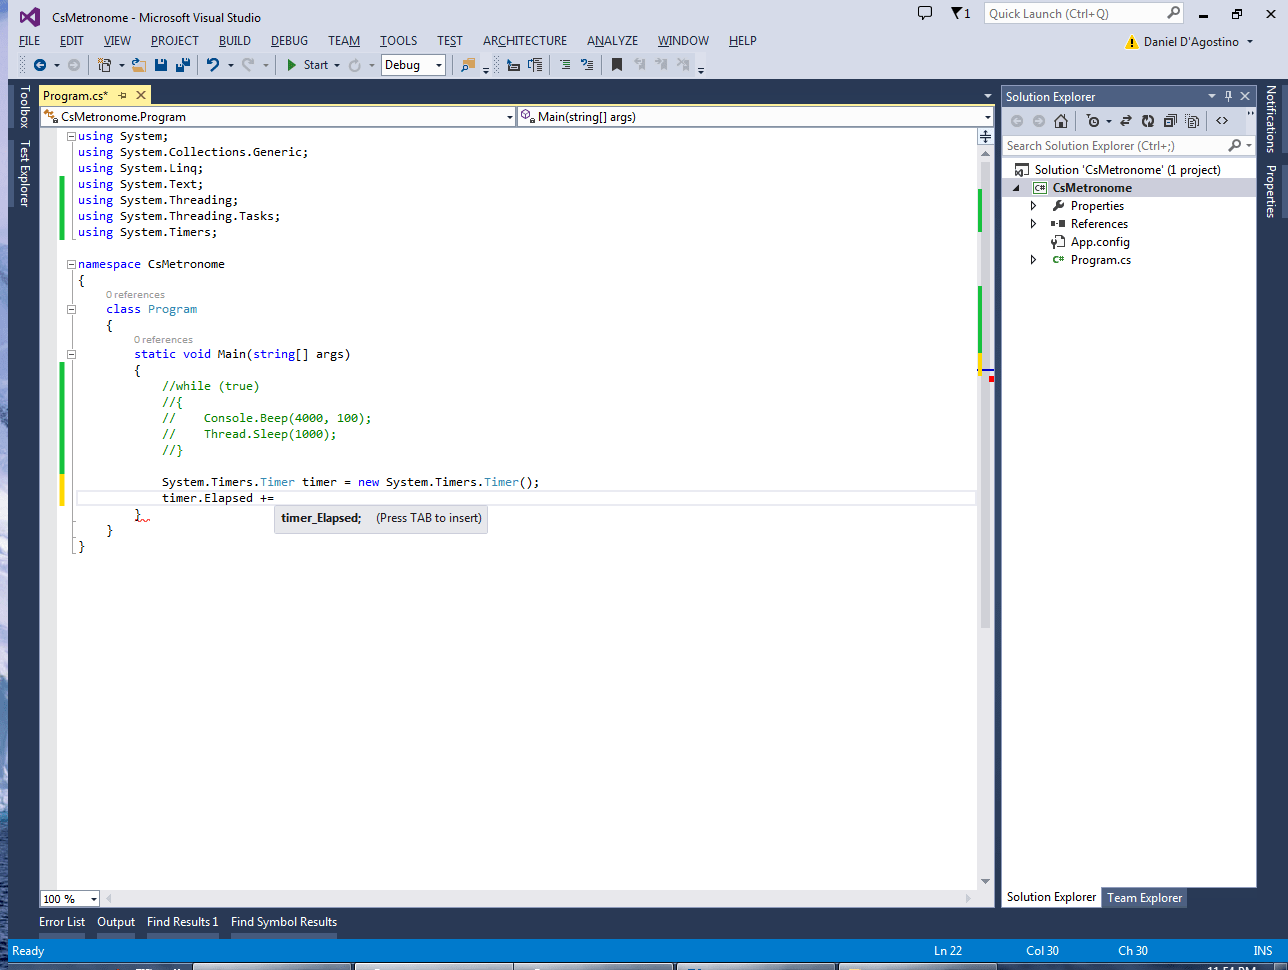Open the Start button's options arrow

point(337,65)
